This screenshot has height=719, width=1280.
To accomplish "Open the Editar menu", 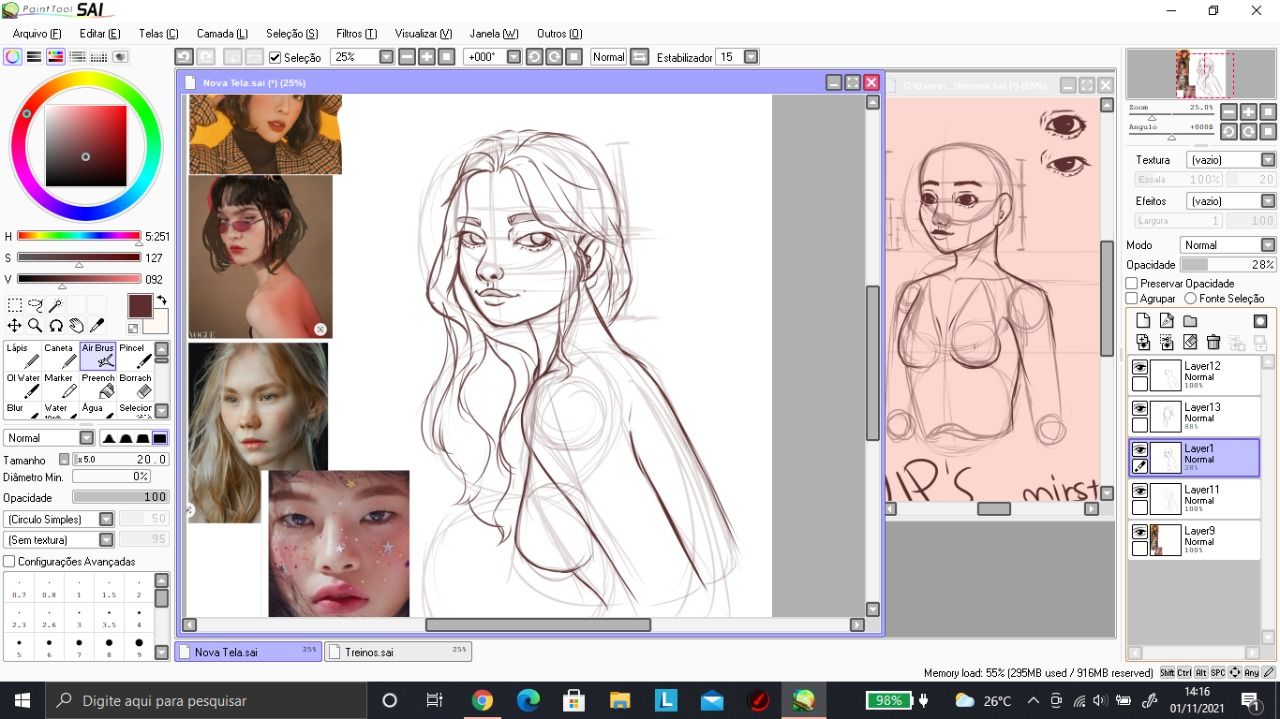I will (x=100, y=34).
